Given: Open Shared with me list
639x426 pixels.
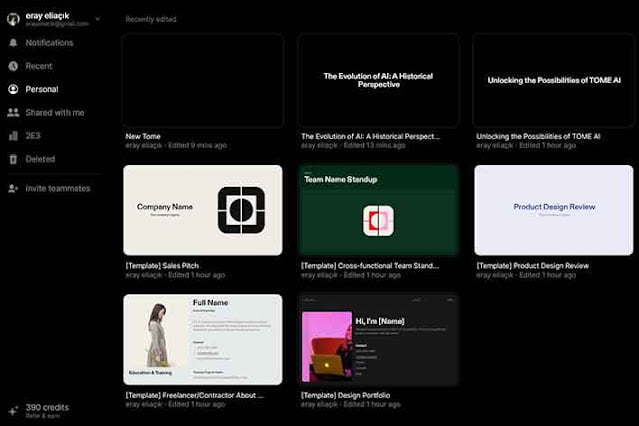Looking at the screenshot, I should coord(55,113).
